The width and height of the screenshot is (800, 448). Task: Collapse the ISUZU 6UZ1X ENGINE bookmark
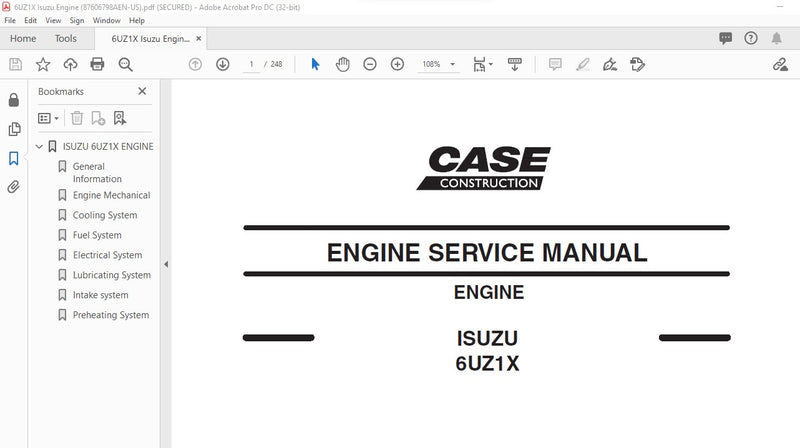[x=38, y=147]
